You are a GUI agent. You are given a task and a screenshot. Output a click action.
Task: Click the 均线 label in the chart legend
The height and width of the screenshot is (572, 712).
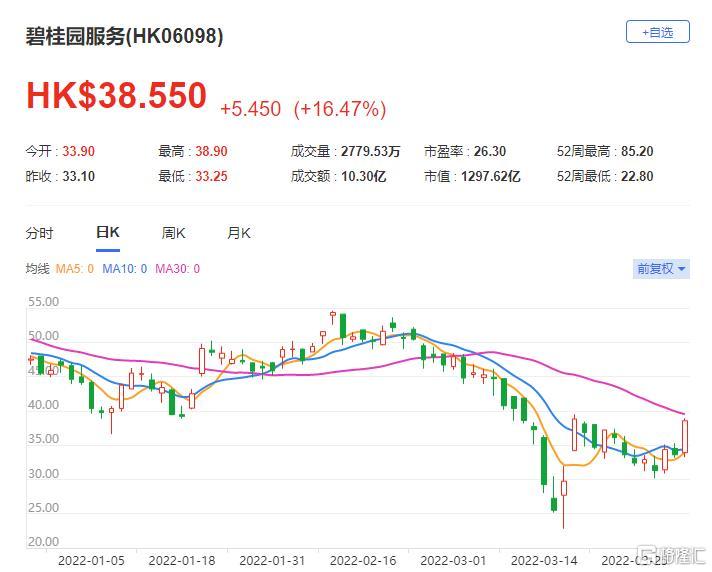pos(37,268)
